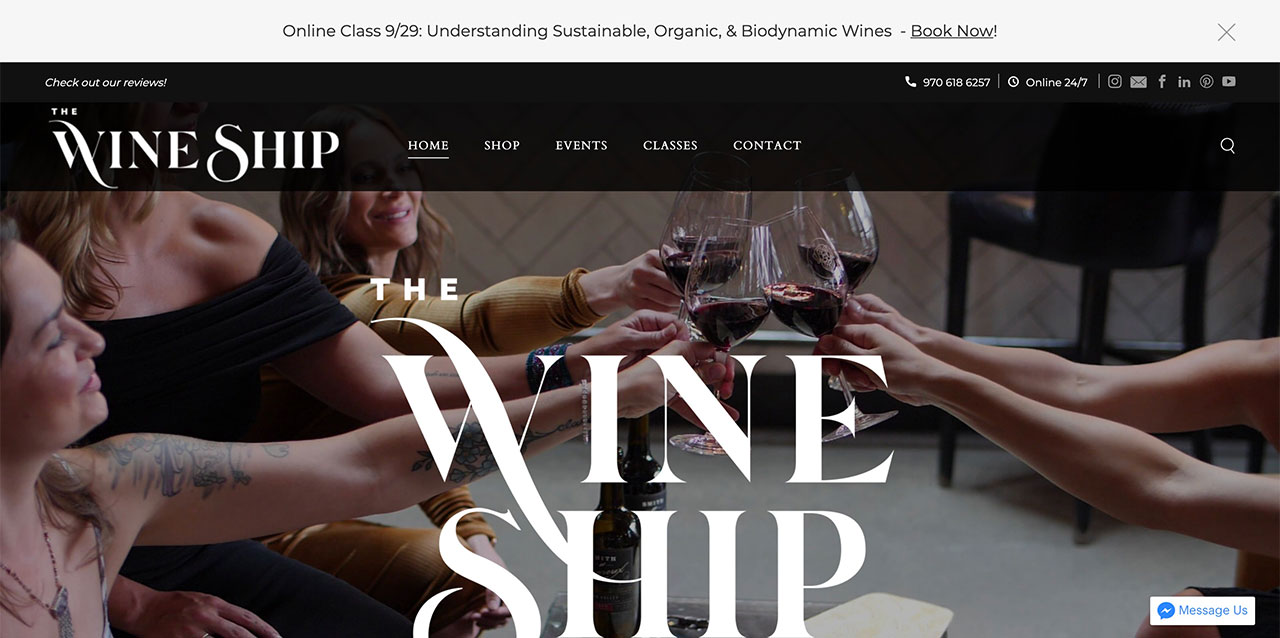Open the YouTube channel icon
This screenshot has height=638, width=1280.
tap(1229, 82)
